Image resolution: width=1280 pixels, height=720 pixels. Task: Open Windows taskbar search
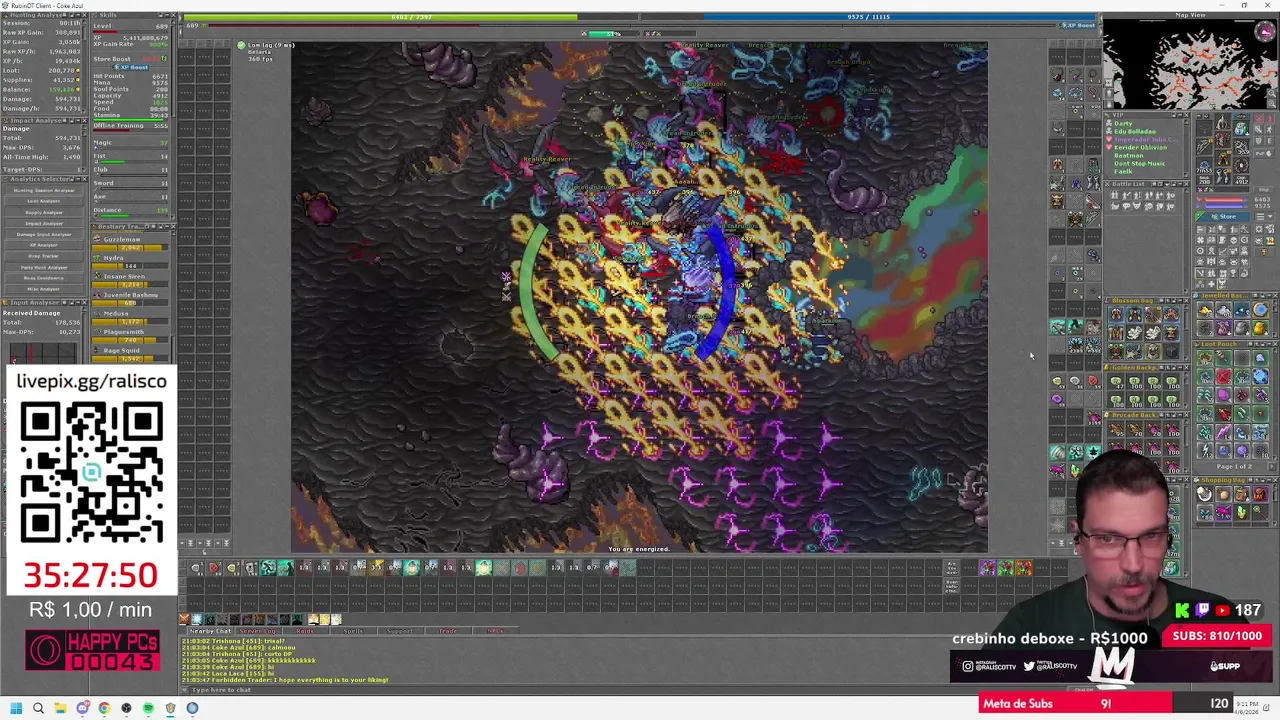point(38,708)
